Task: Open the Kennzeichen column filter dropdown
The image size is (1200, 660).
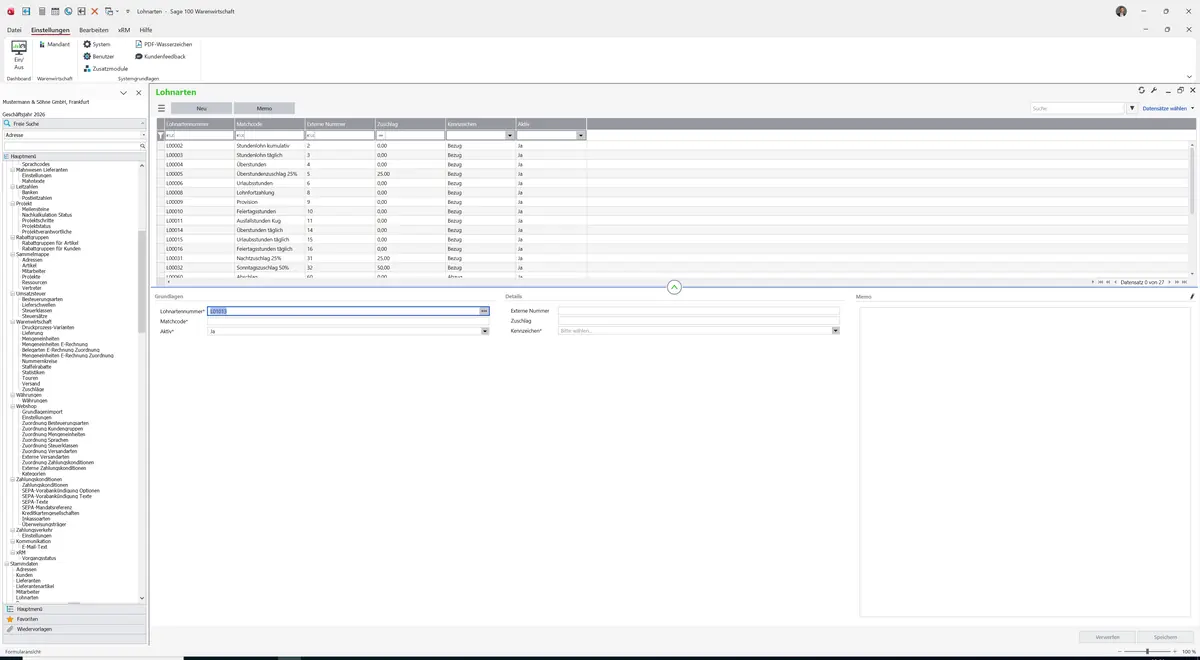Action: (510, 136)
